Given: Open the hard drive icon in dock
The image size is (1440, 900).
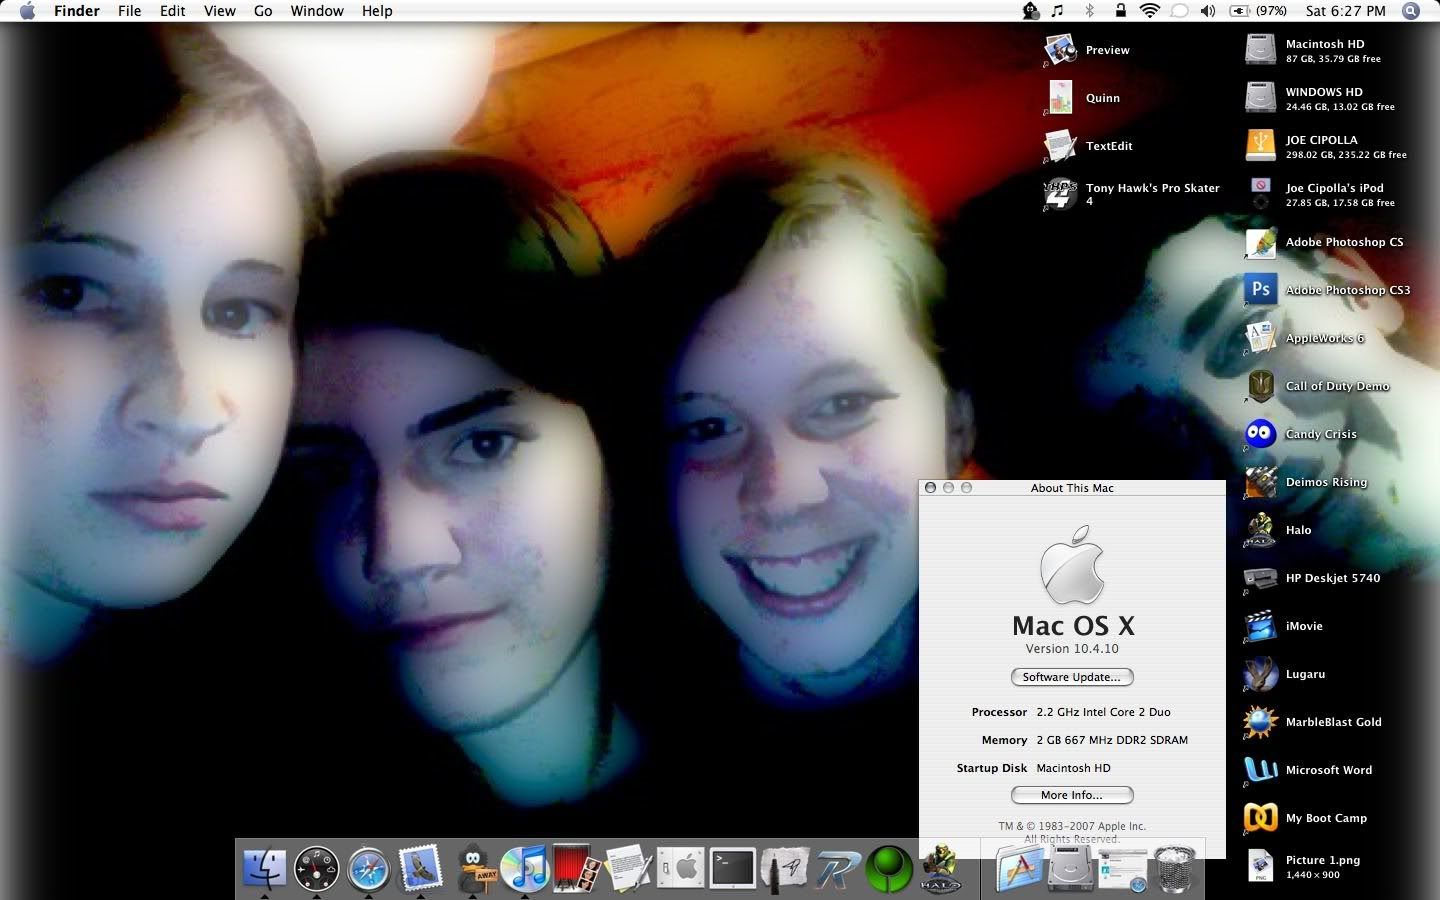Looking at the screenshot, I should 1071,868.
